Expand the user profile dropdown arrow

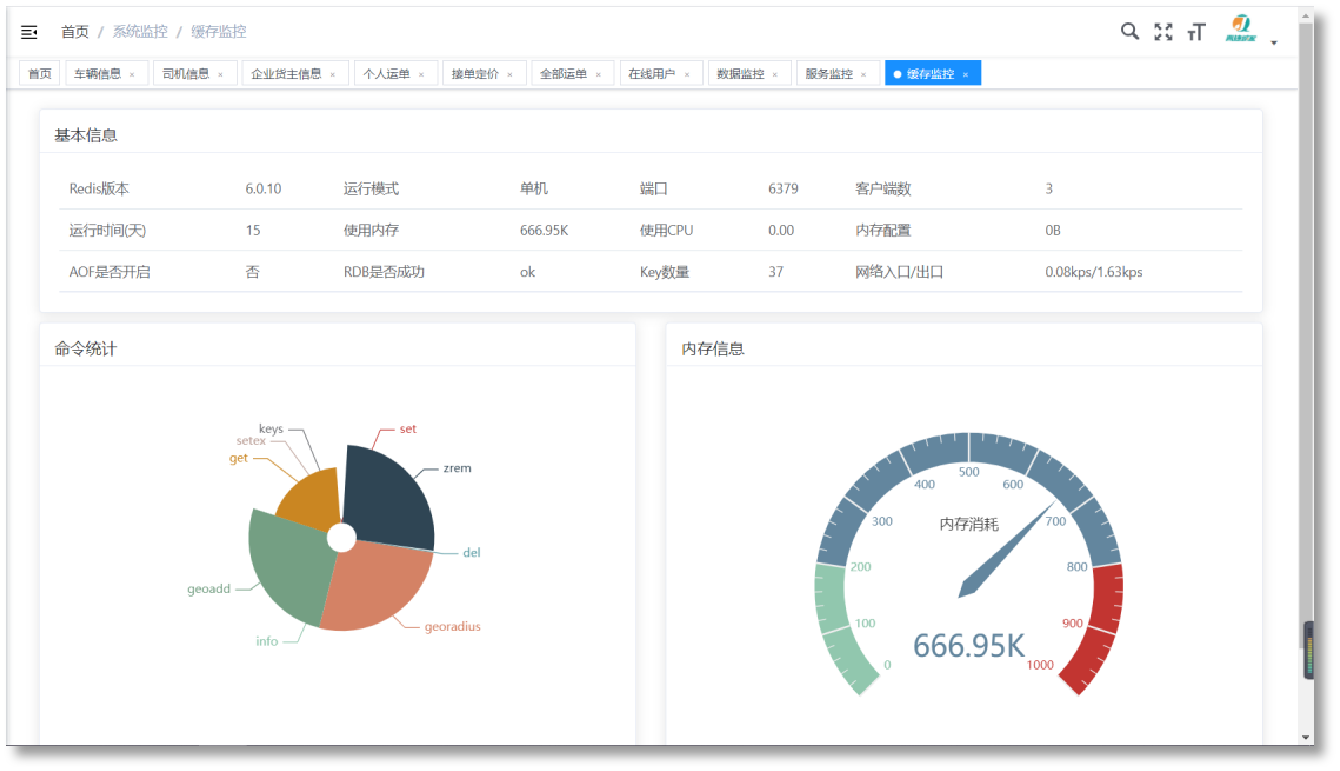(1274, 43)
